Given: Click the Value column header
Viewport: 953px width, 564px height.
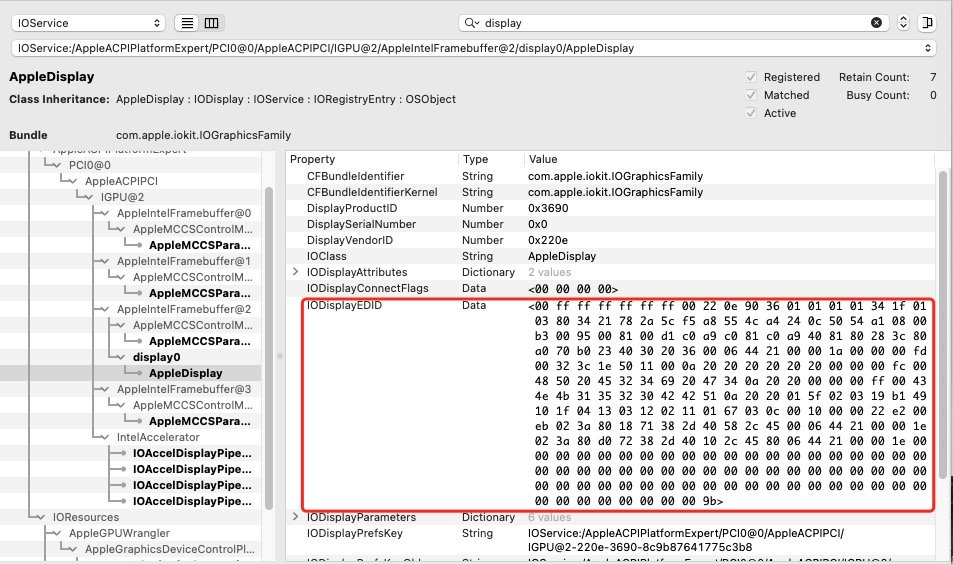Looking at the screenshot, I should tap(543, 159).
